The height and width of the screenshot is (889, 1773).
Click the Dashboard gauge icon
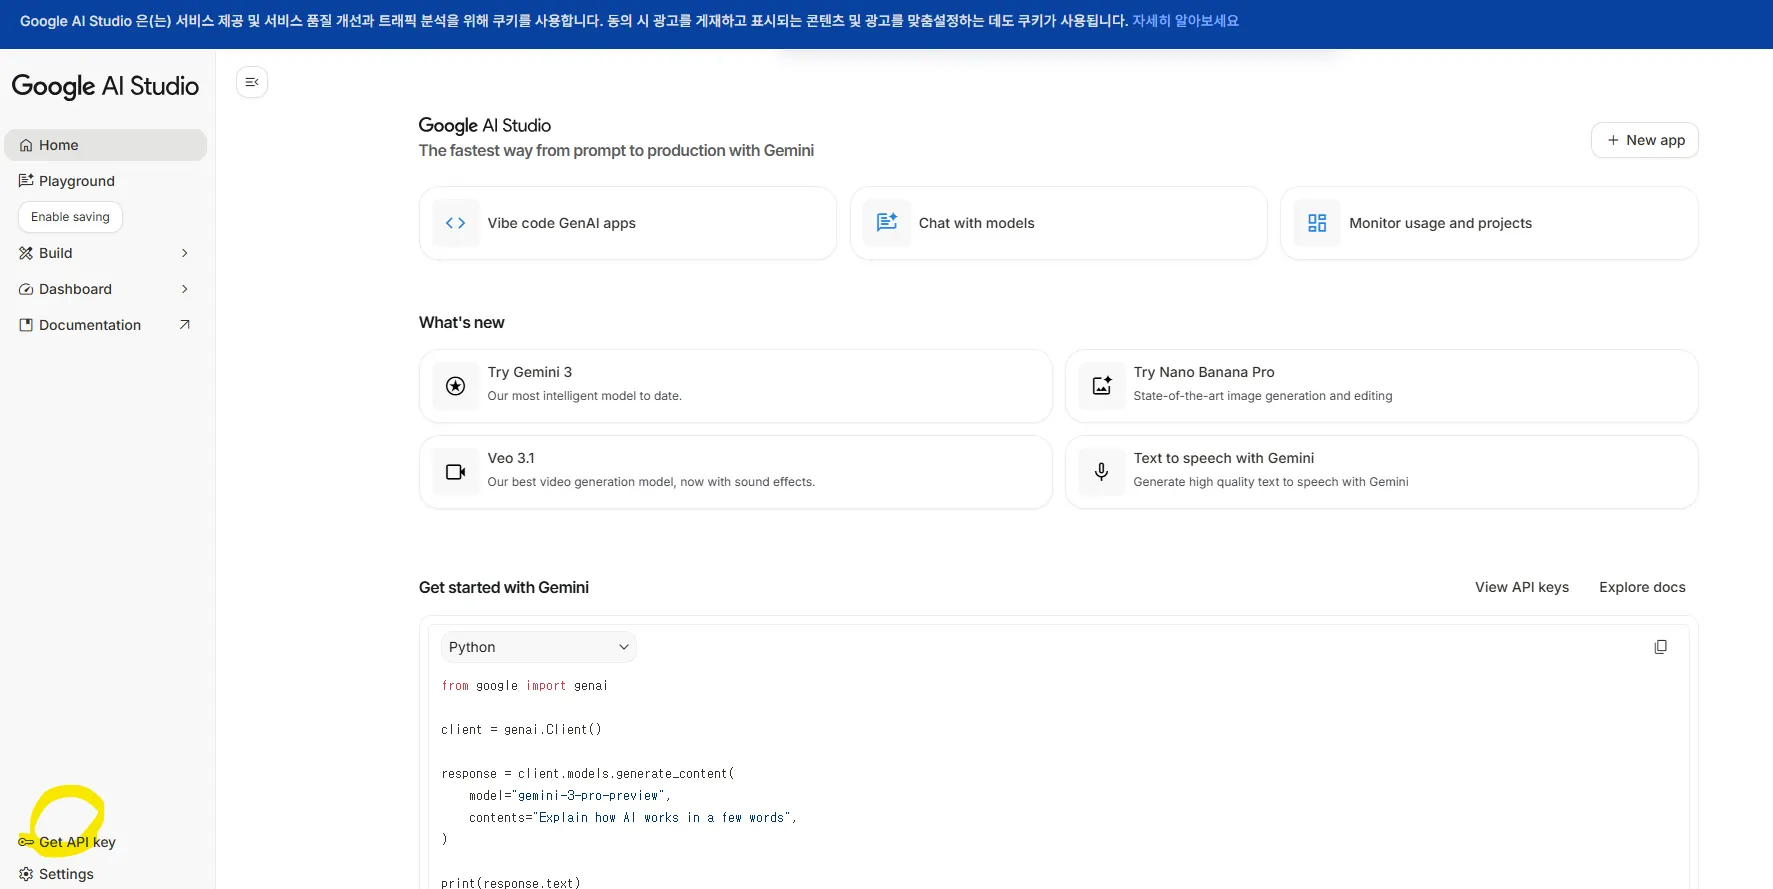coord(26,289)
